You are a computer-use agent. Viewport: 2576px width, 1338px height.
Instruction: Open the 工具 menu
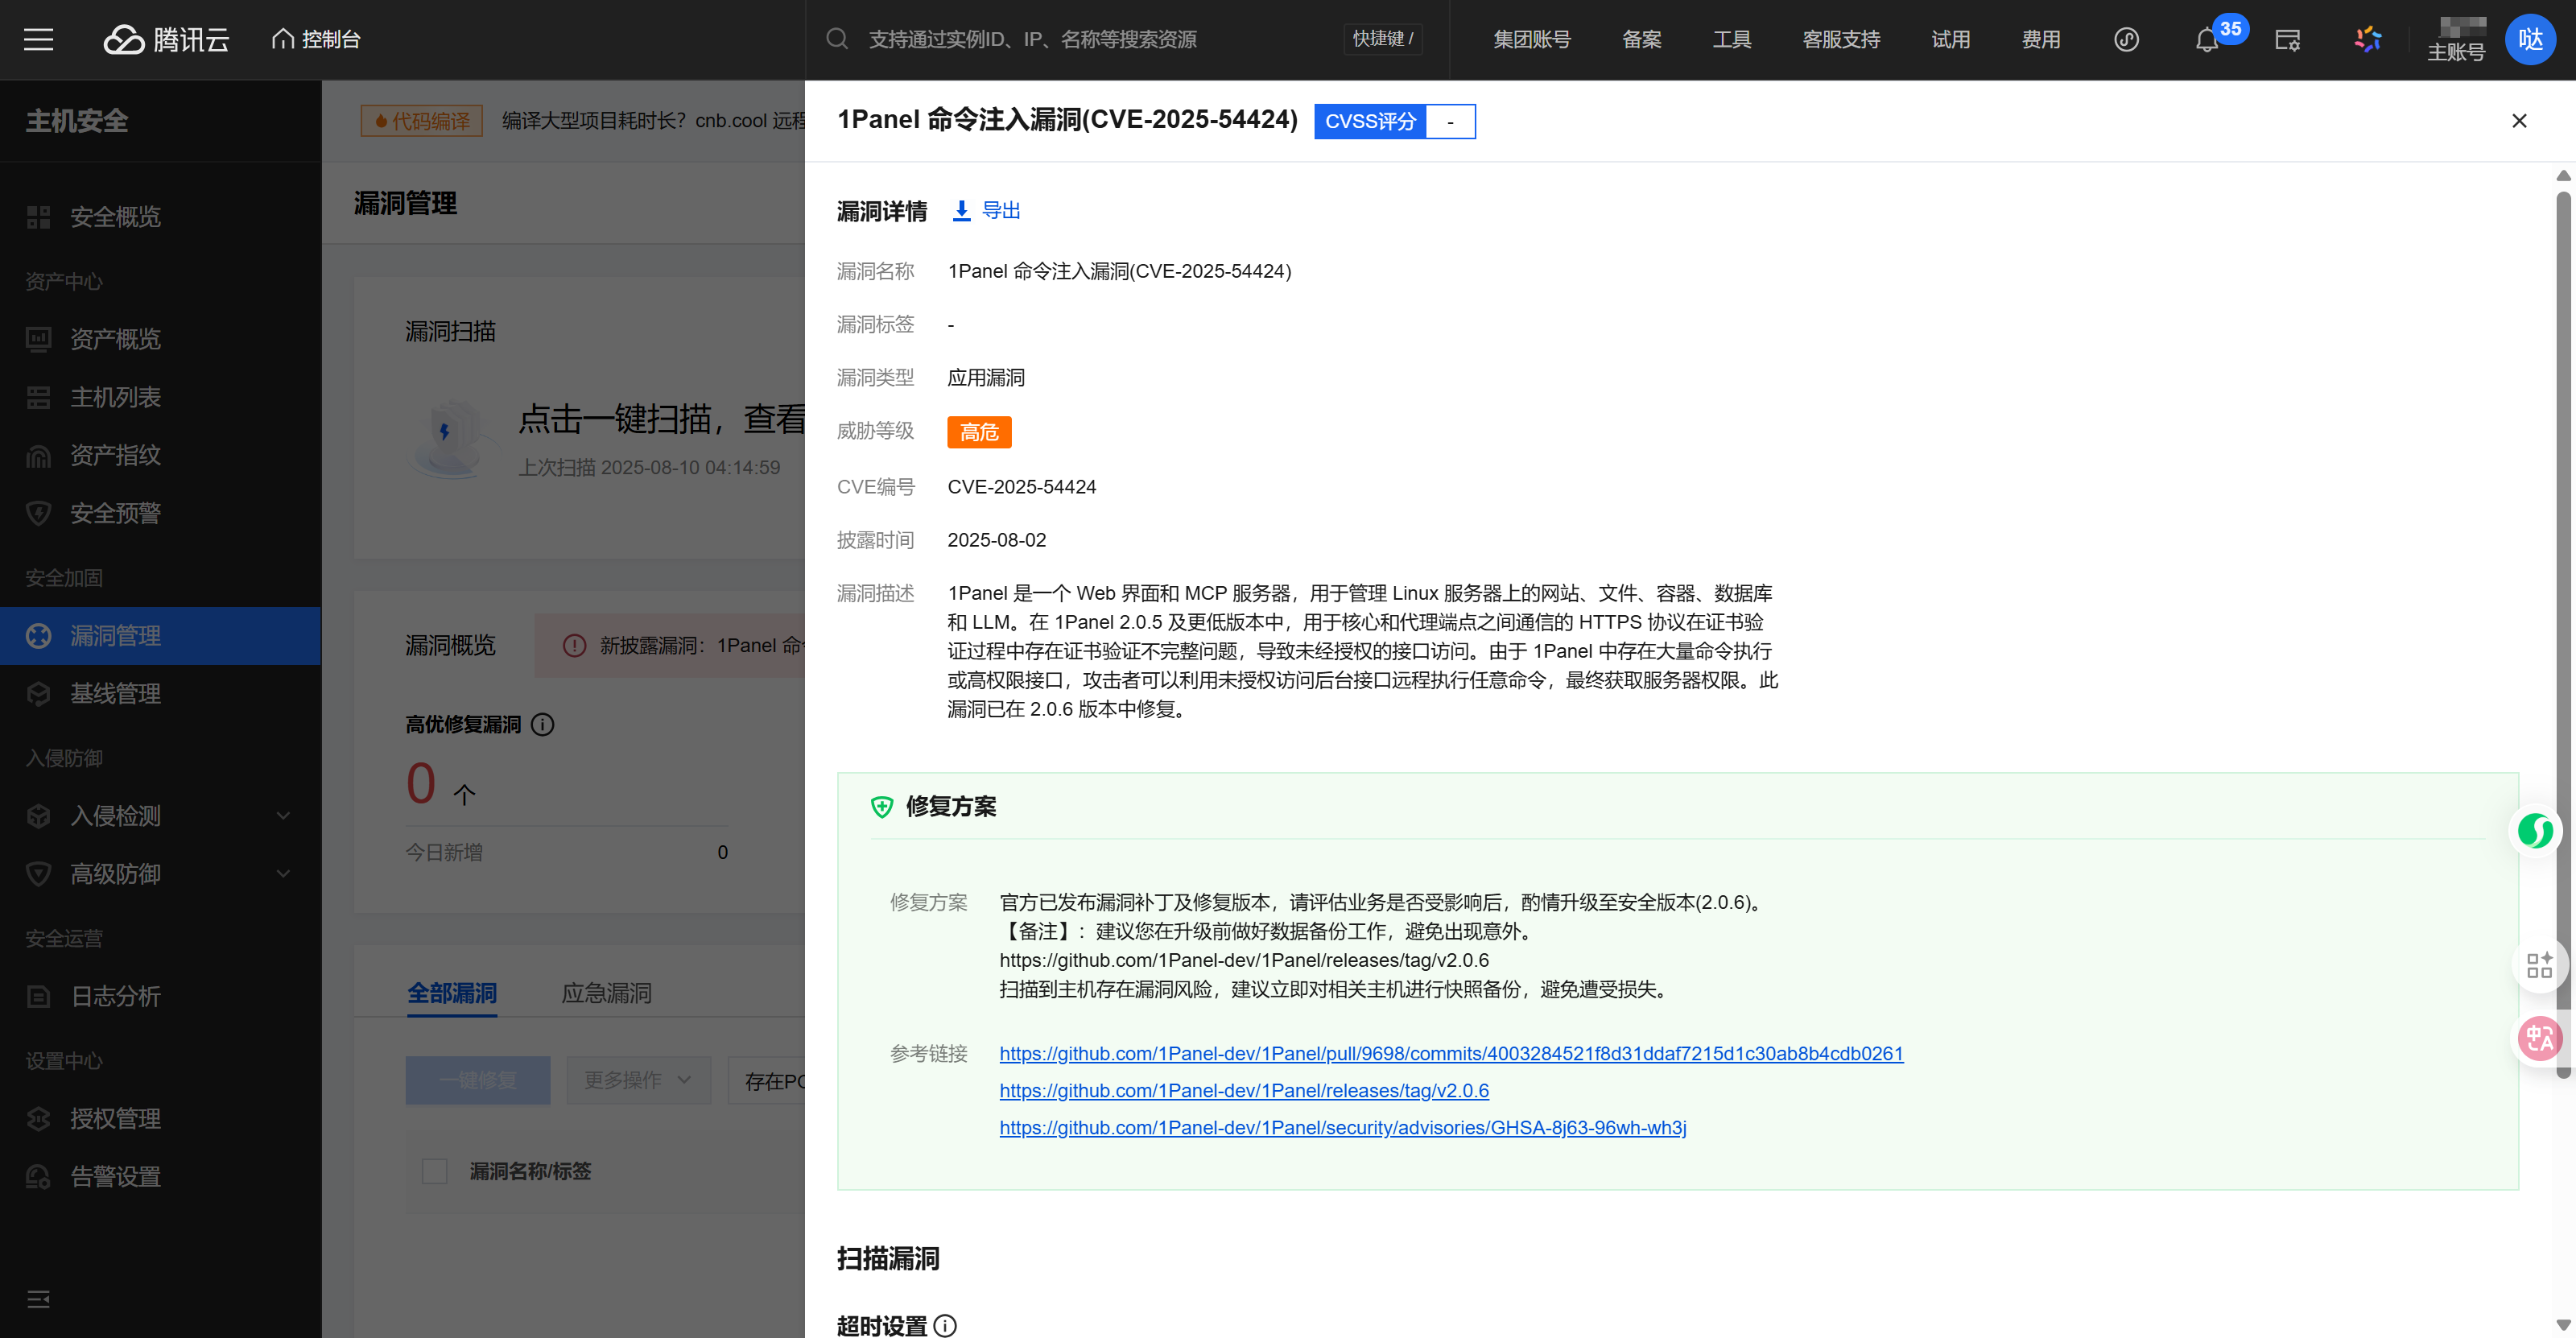click(x=1731, y=39)
